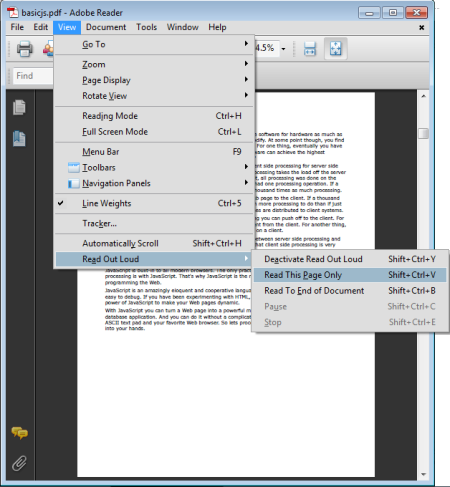The width and height of the screenshot is (450, 487).
Task: Click the Find input field
Action: 33,76
